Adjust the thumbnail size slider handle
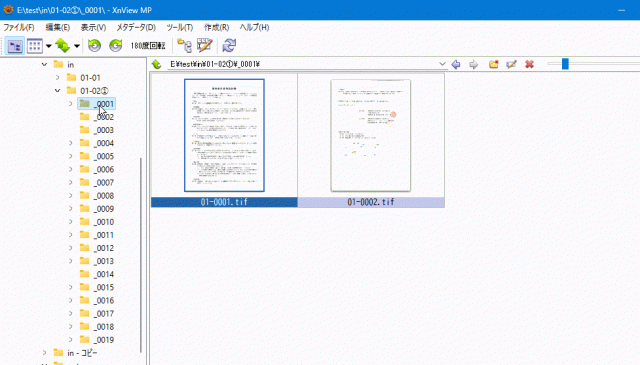The image size is (640, 365). (x=565, y=64)
